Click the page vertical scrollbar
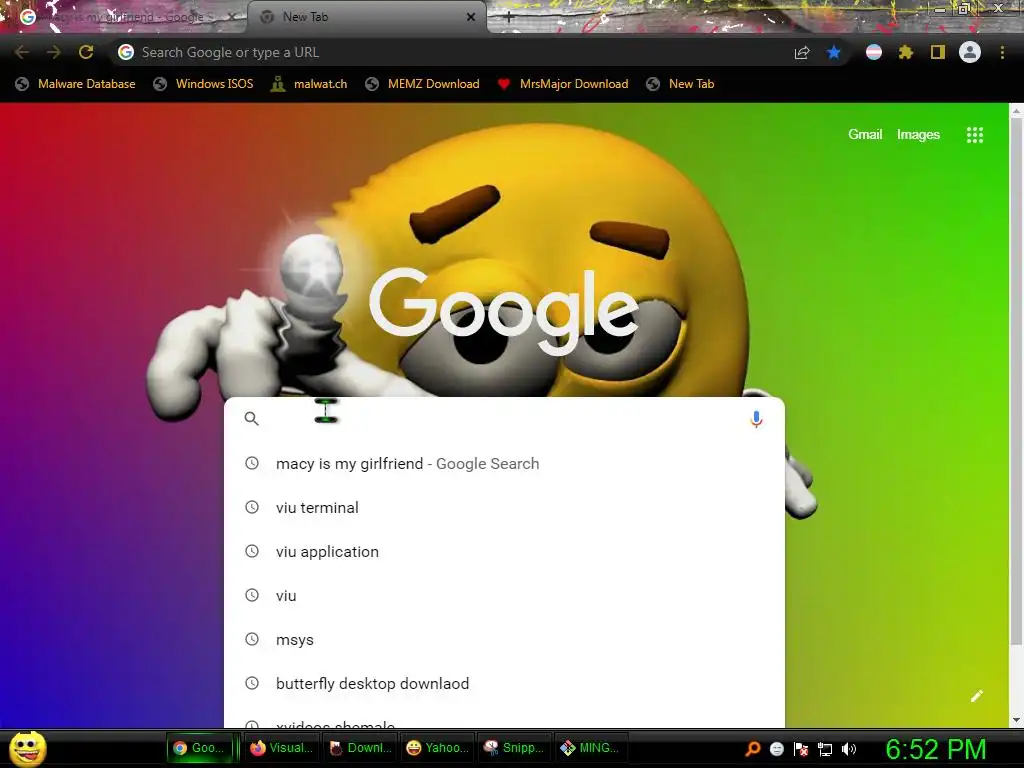 coord(1016,379)
